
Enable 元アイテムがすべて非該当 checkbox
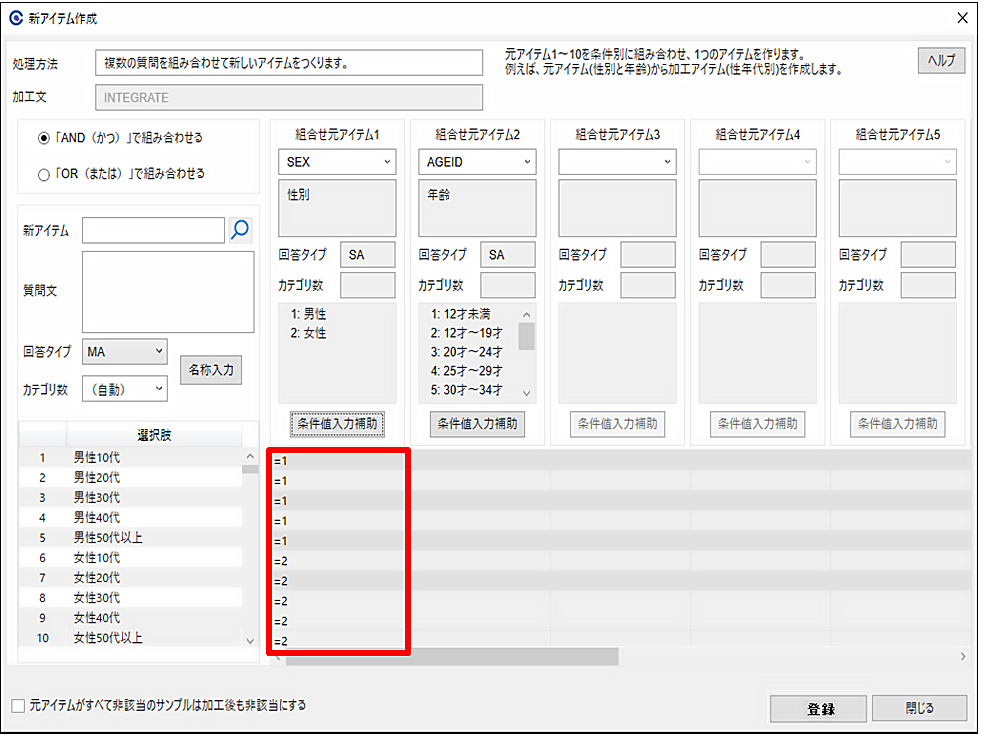pyautogui.click(x=18, y=706)
